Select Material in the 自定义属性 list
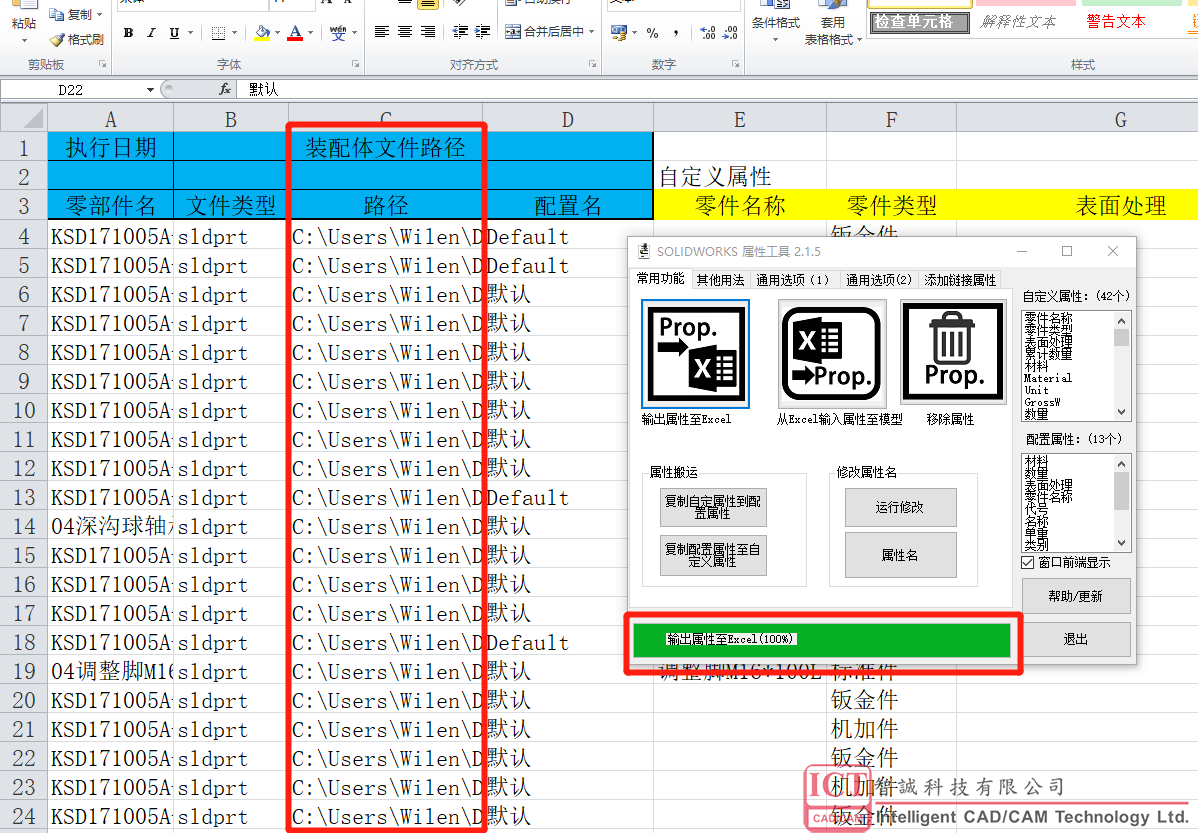 [1047, 378]
